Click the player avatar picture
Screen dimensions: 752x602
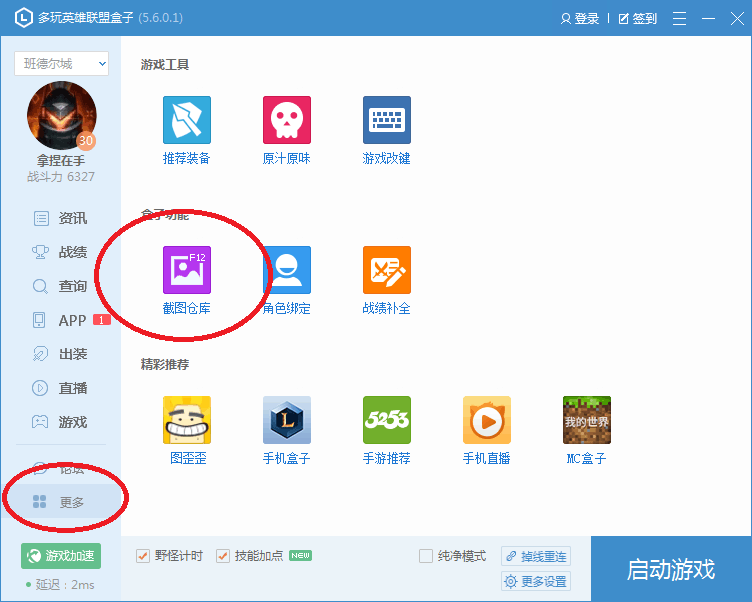61,115
